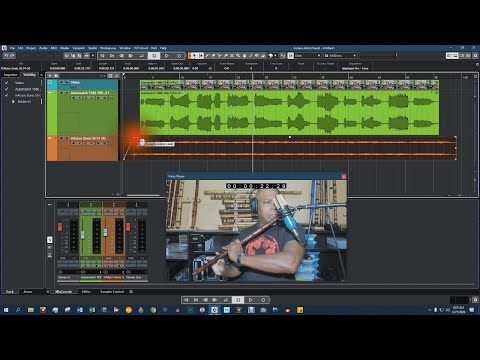
Task: Open the info line setup gear
Action: 477,64
